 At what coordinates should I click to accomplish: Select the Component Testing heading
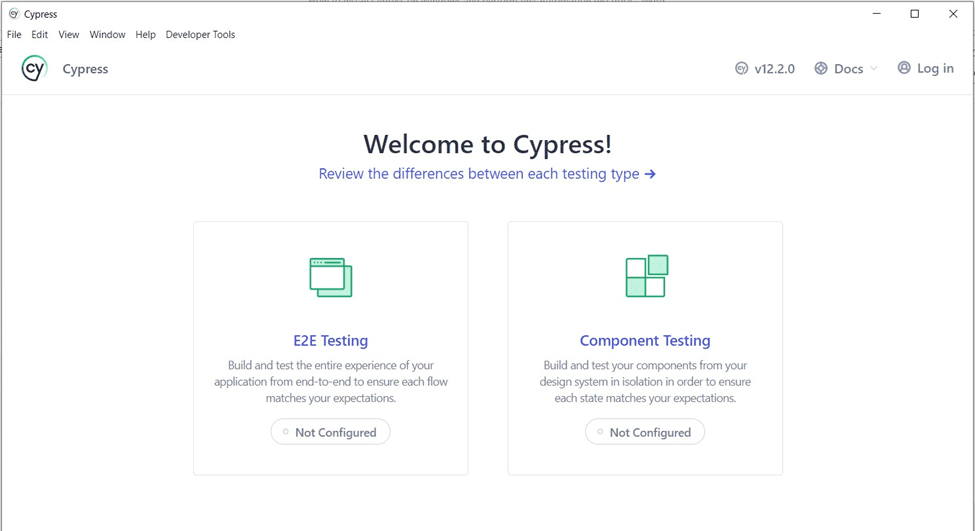pyautogui.click(x=645, y=341)
